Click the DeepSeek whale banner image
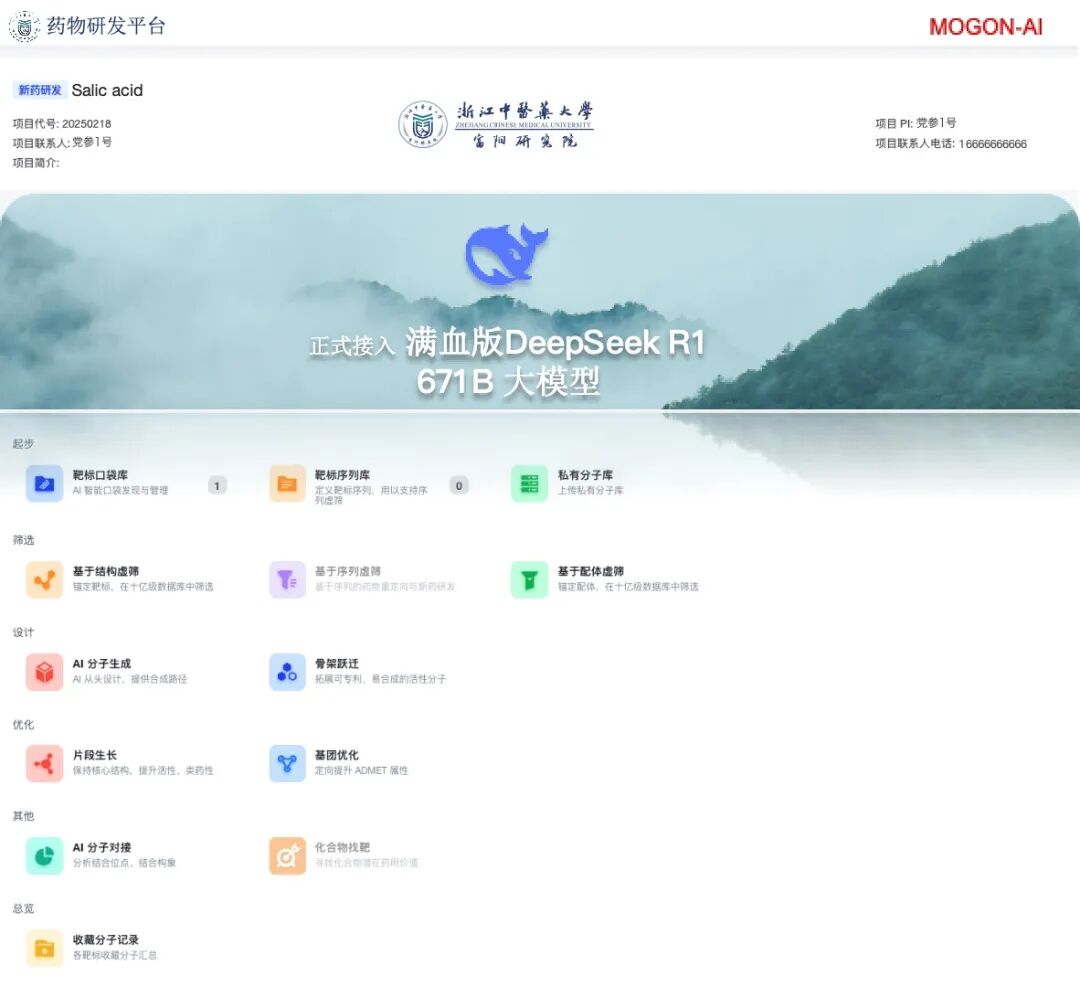The height and width of the screenshot is (987, 1080). [x=505, y=256]
